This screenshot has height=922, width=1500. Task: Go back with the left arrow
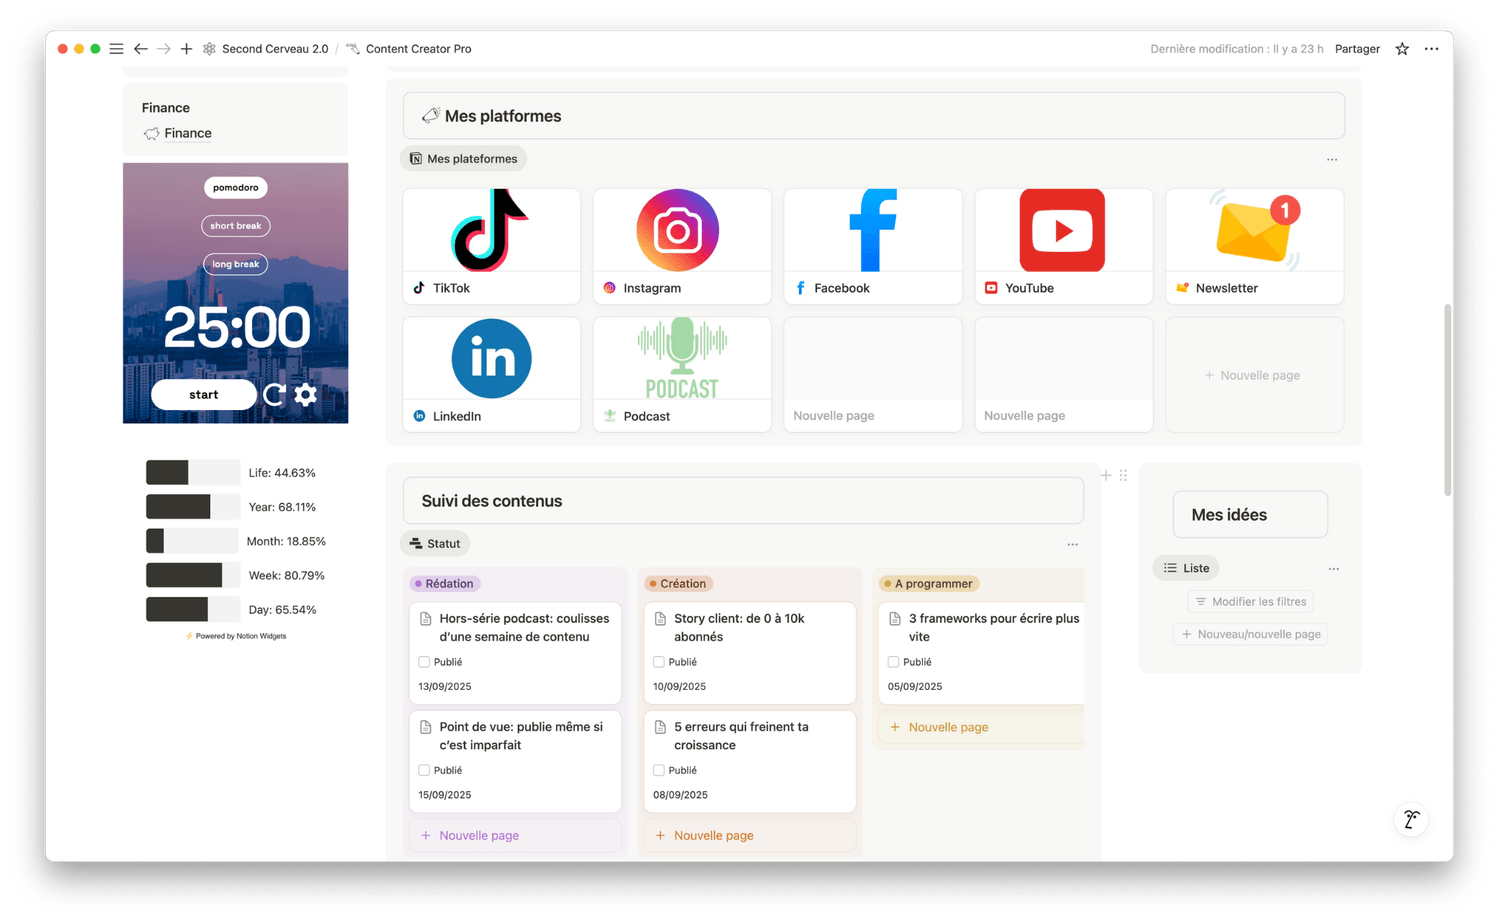click(140, 49)
